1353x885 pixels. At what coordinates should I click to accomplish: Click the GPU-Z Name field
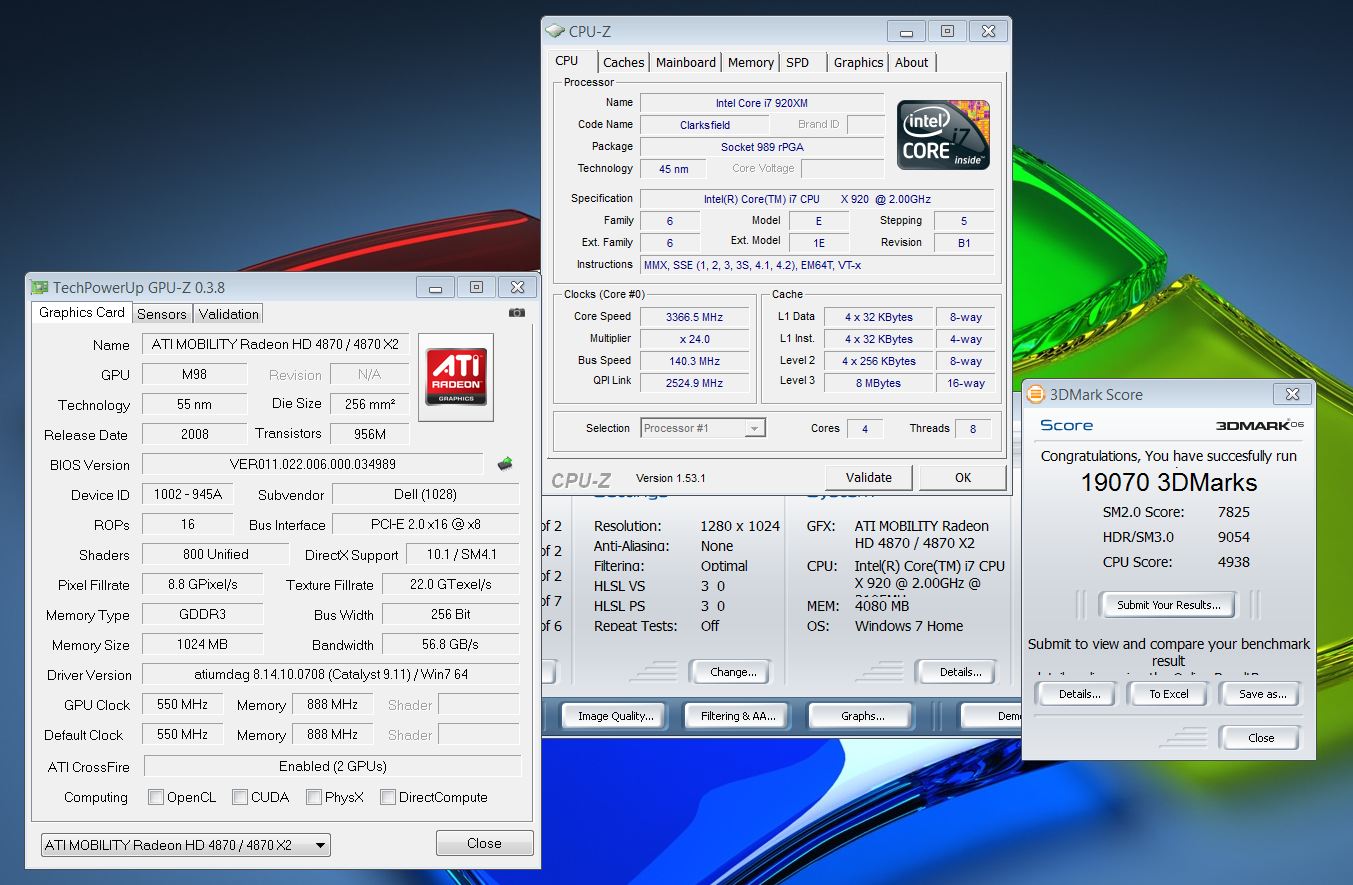coord(275,344)
